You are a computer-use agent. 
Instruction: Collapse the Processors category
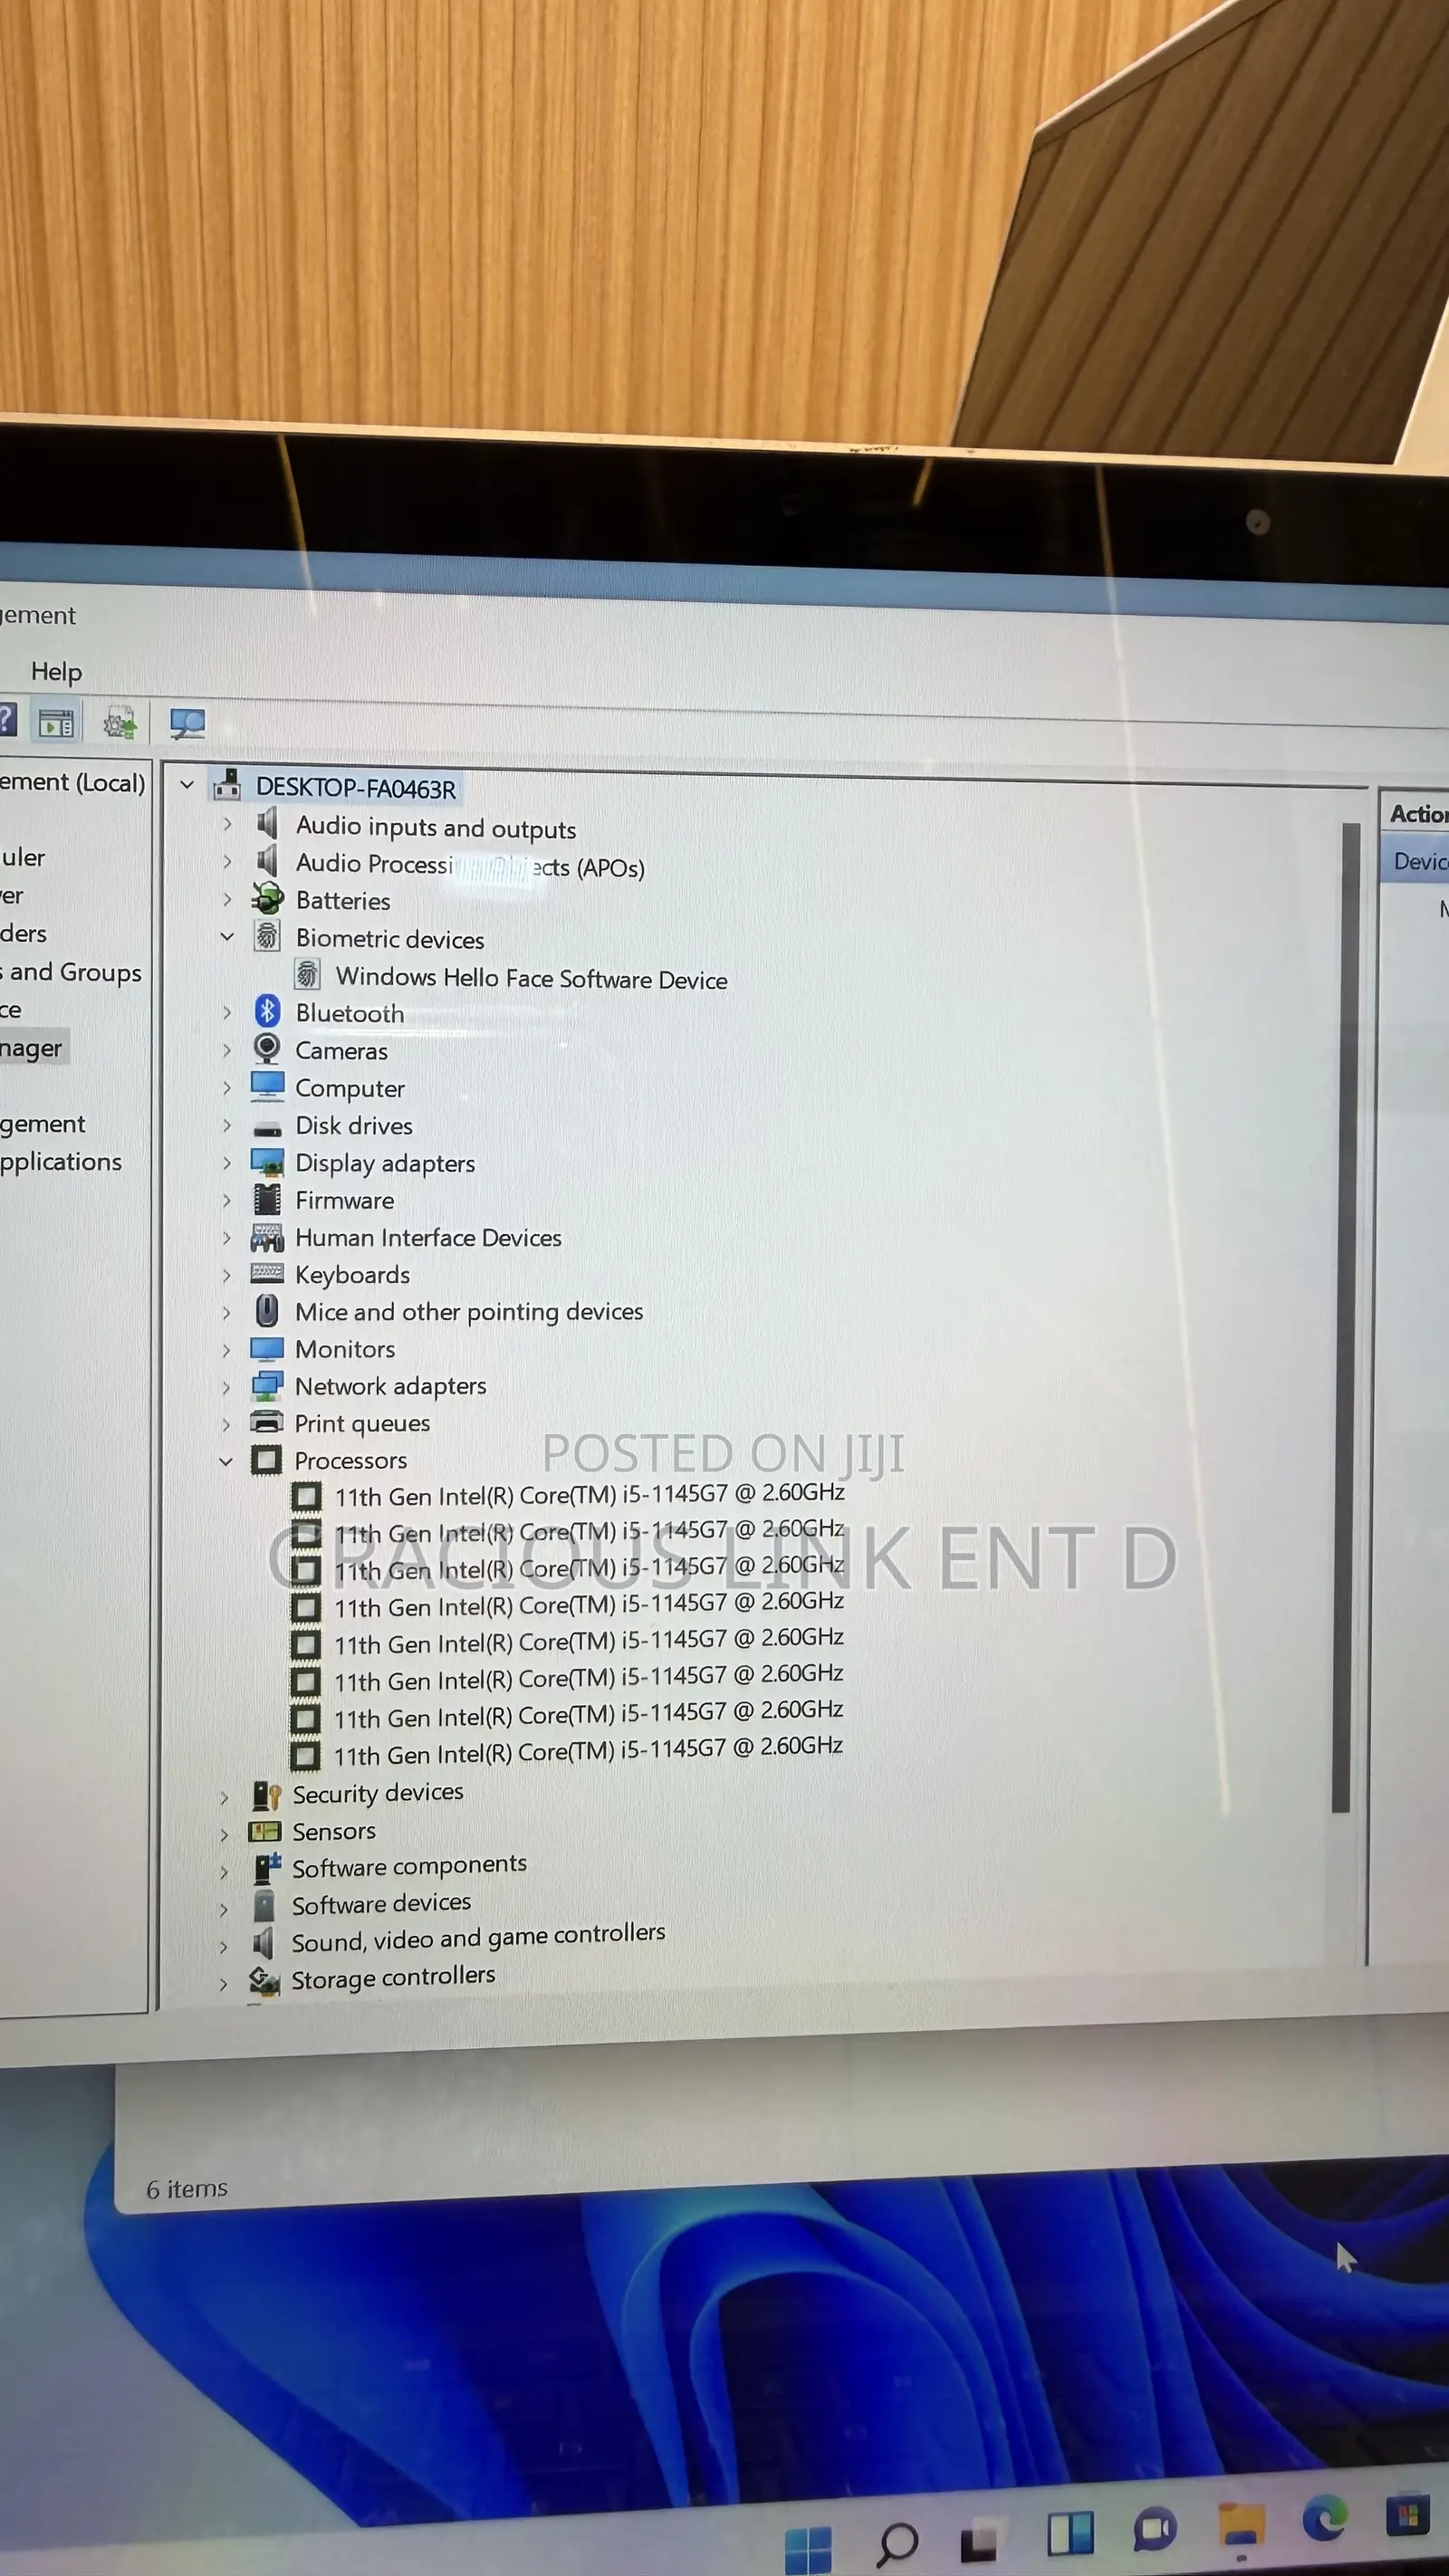click(226, 1461)
